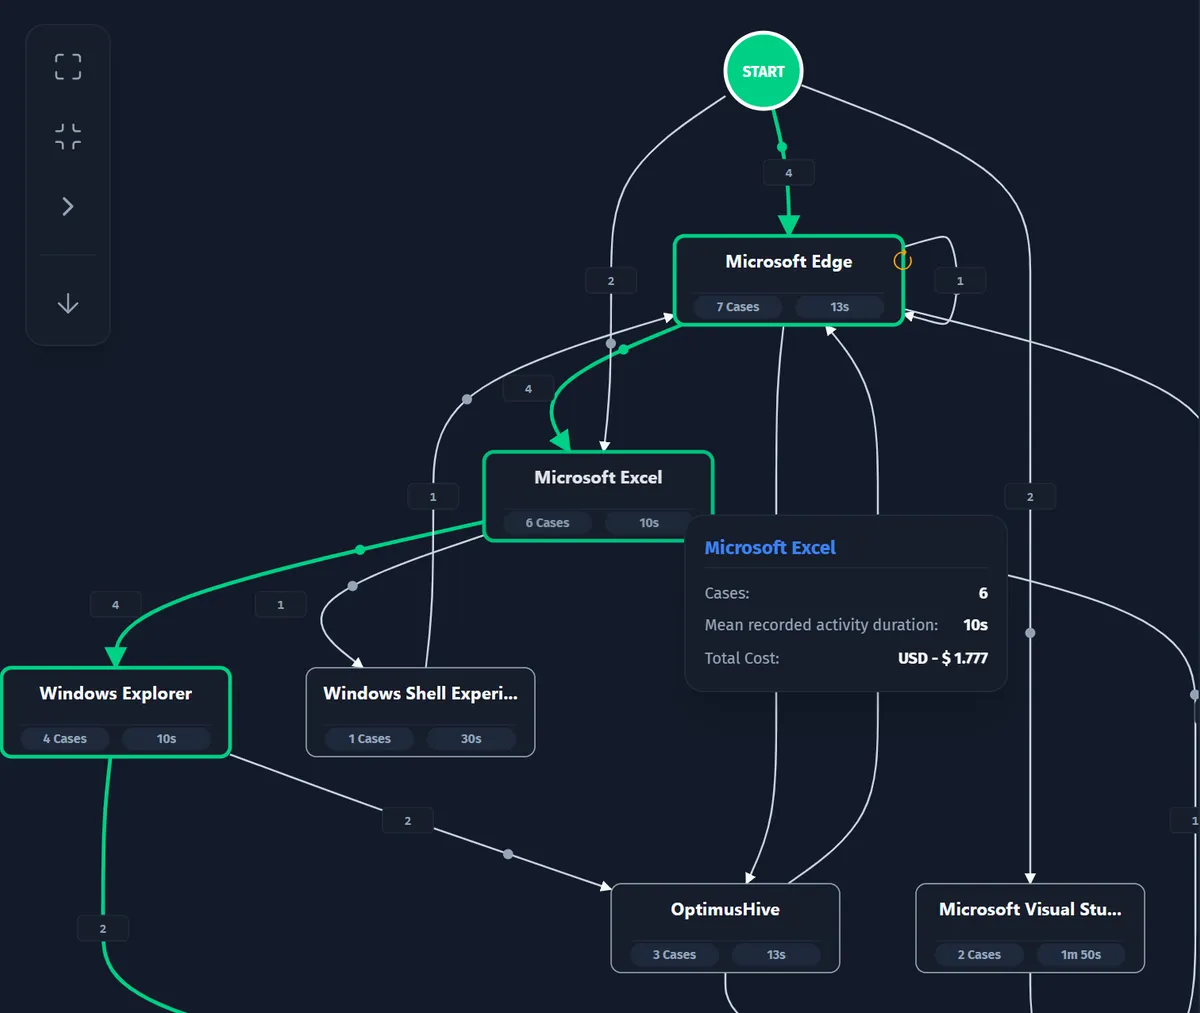Click the 13s badge on Microsoft Edge
Image resolution: width=1200 pixels, height=1013 pixels.
click(x=840, y=307)
